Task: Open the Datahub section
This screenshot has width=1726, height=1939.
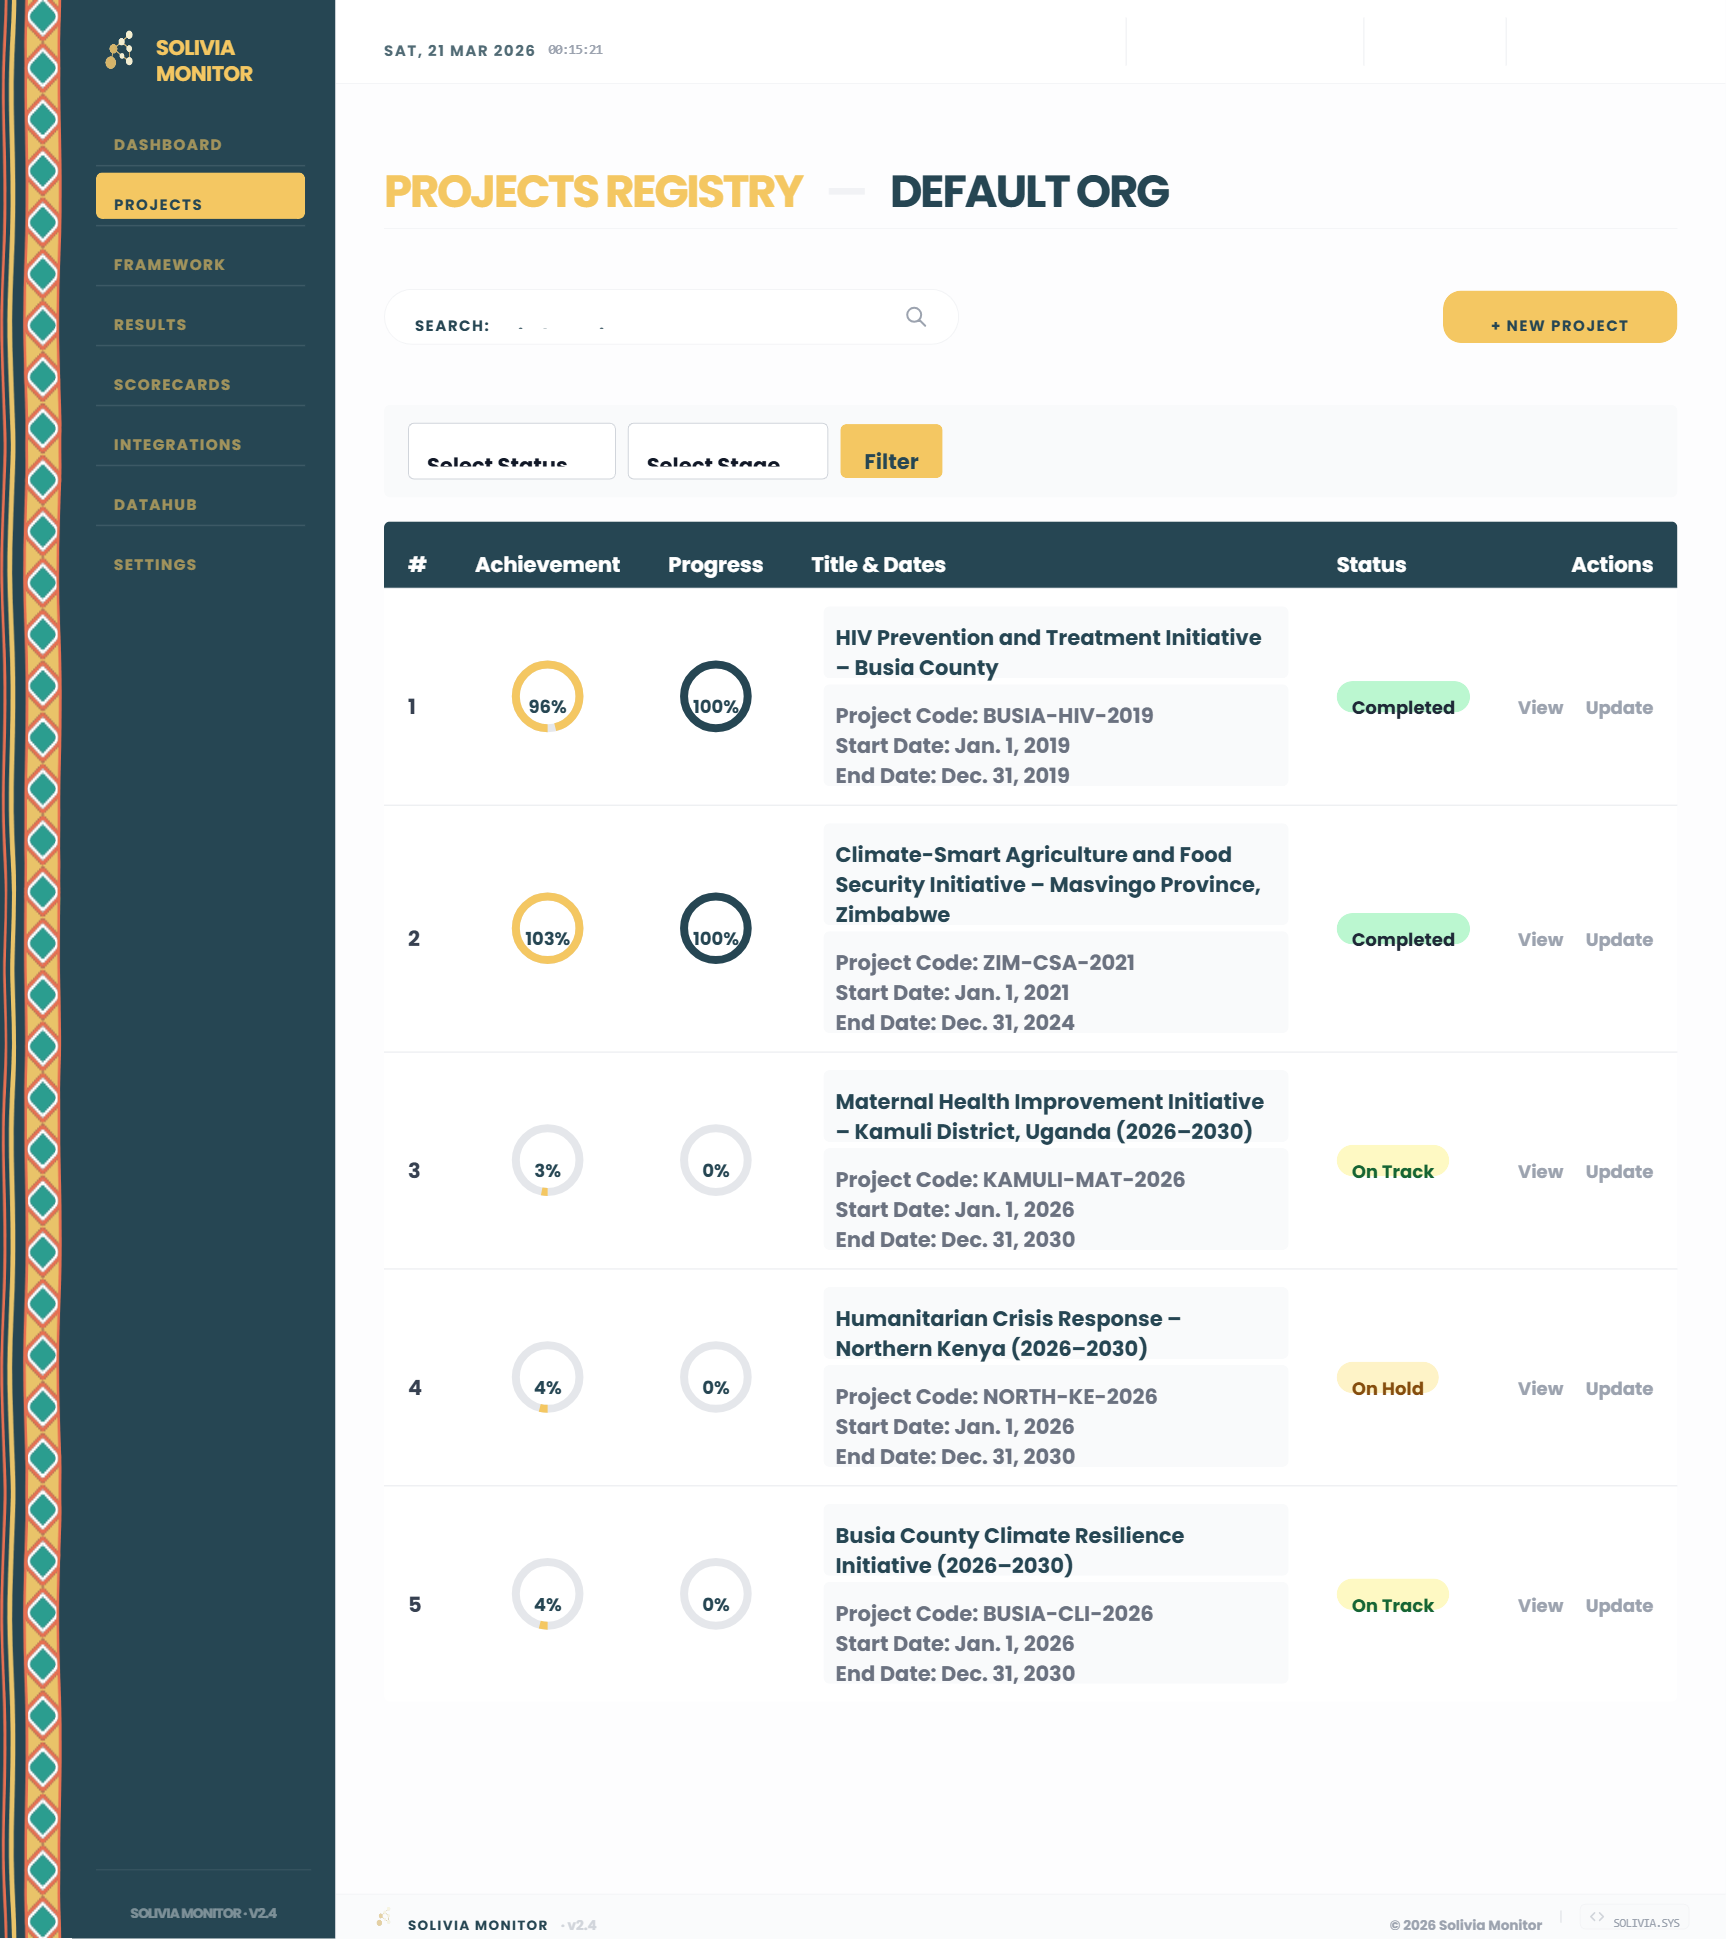Action: click(x=155, y=504)
